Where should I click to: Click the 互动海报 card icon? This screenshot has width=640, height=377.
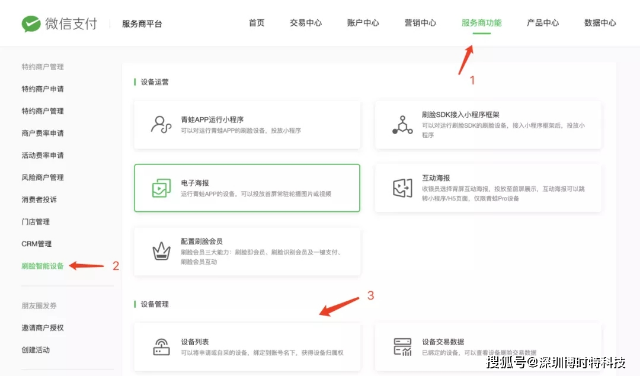[402, 188]
